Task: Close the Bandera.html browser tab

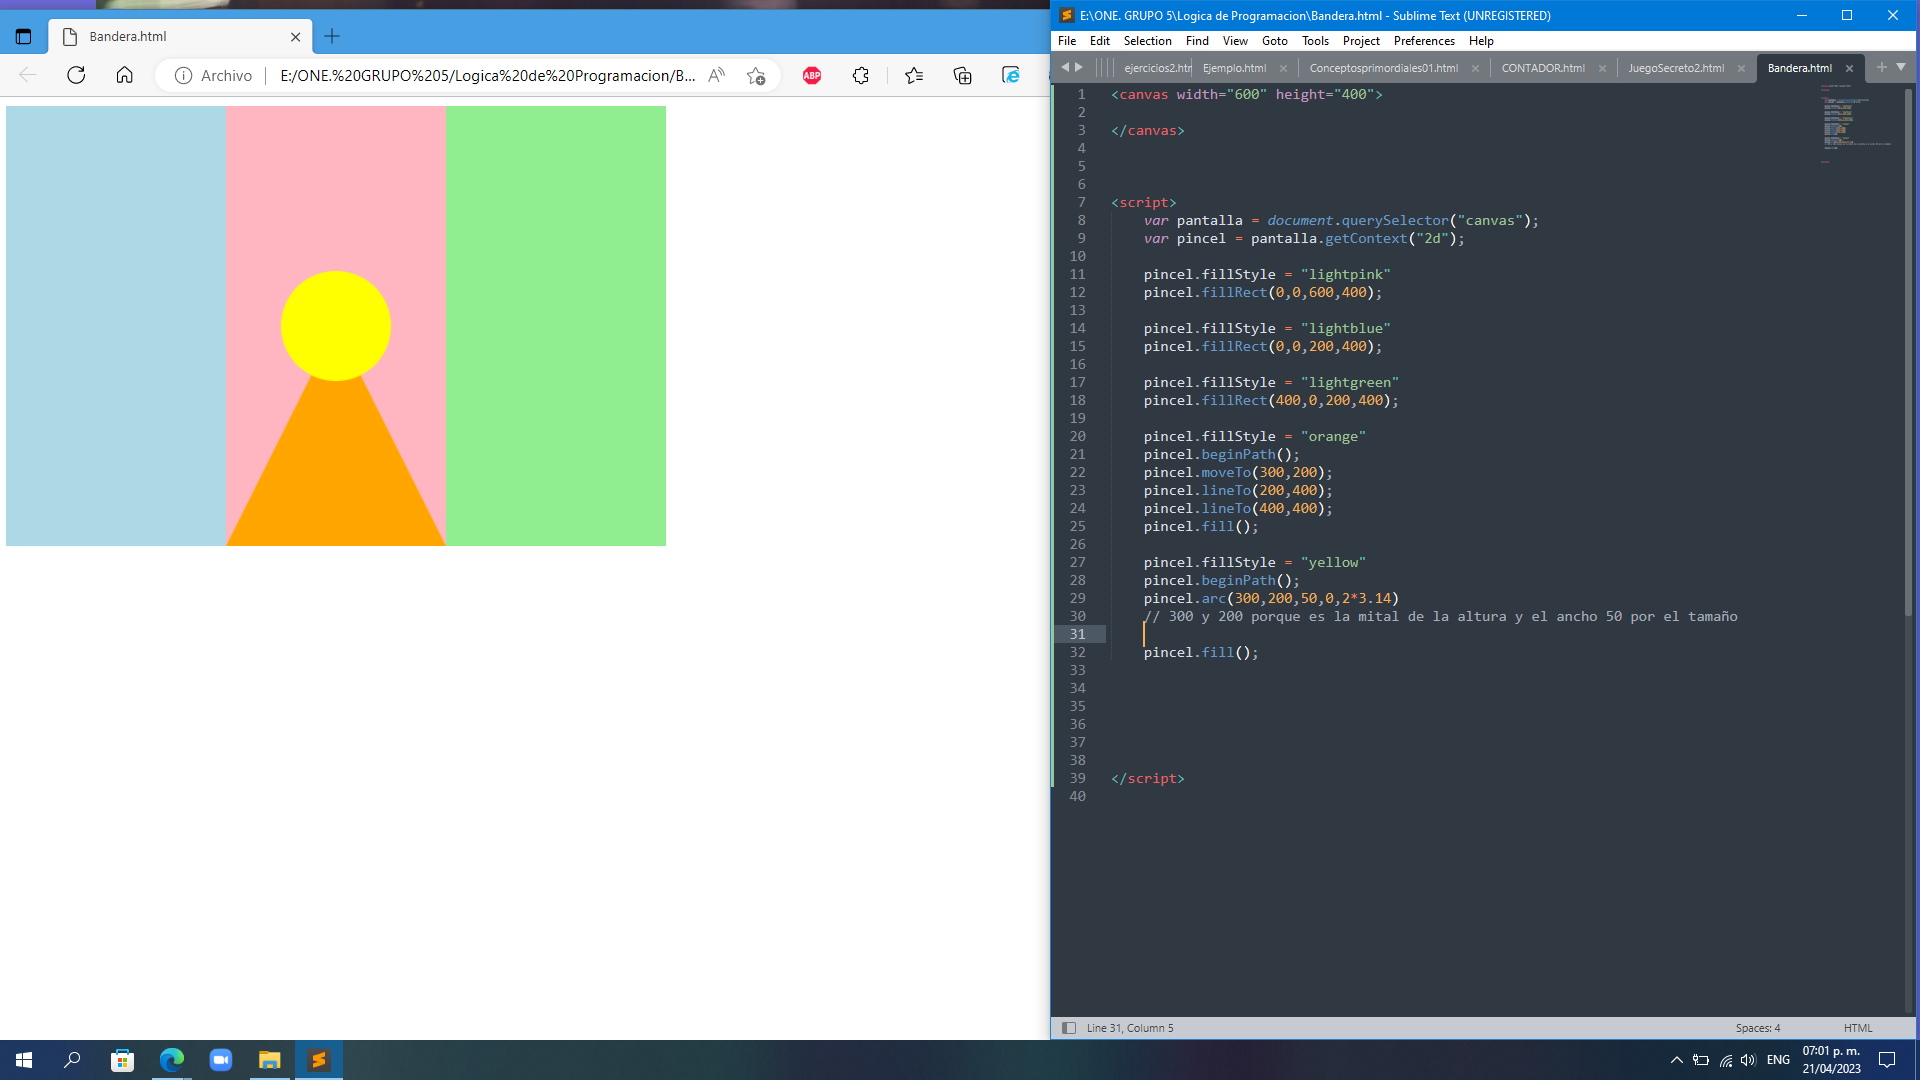Action: 295,37
